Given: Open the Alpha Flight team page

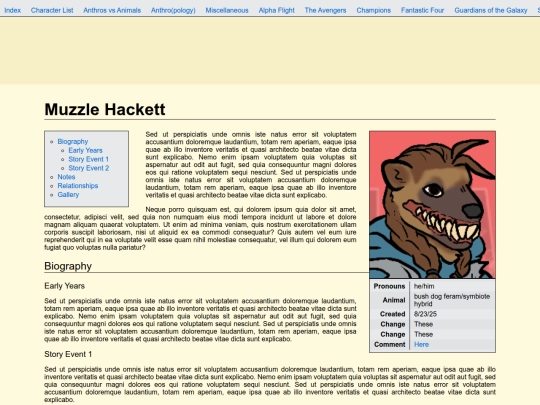Looking at the screenshot, I should click(277, 10).
